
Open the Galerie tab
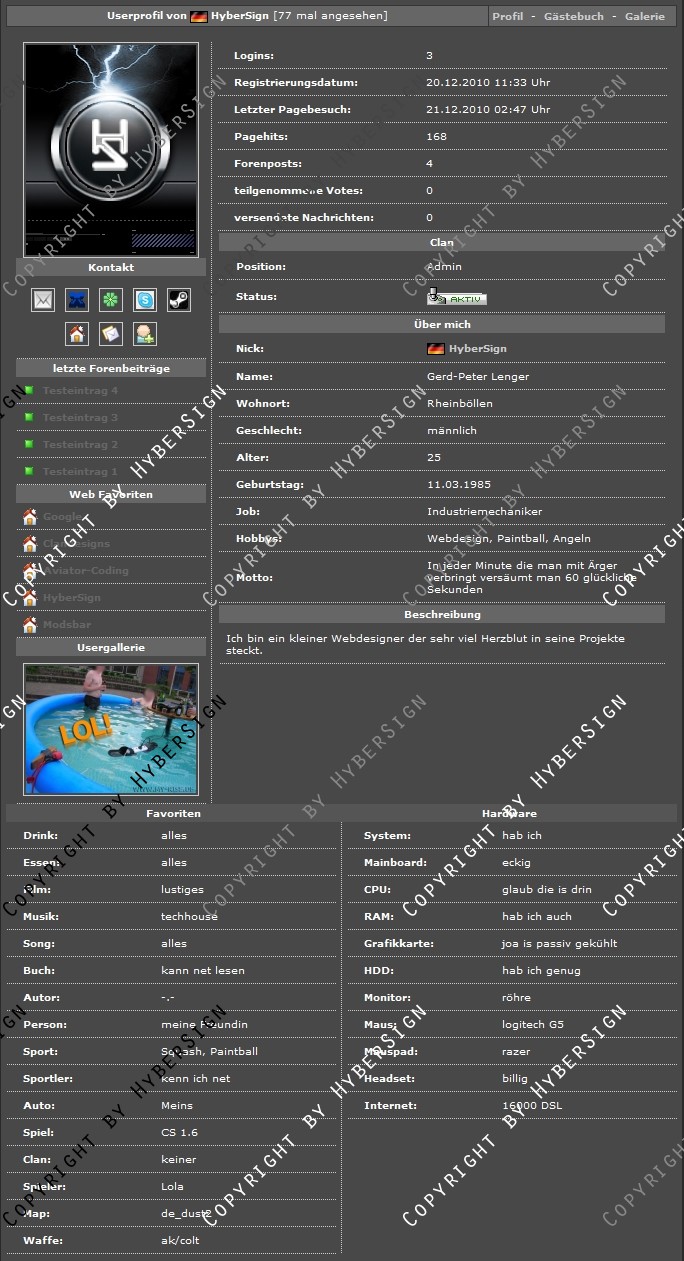(644, 17)
